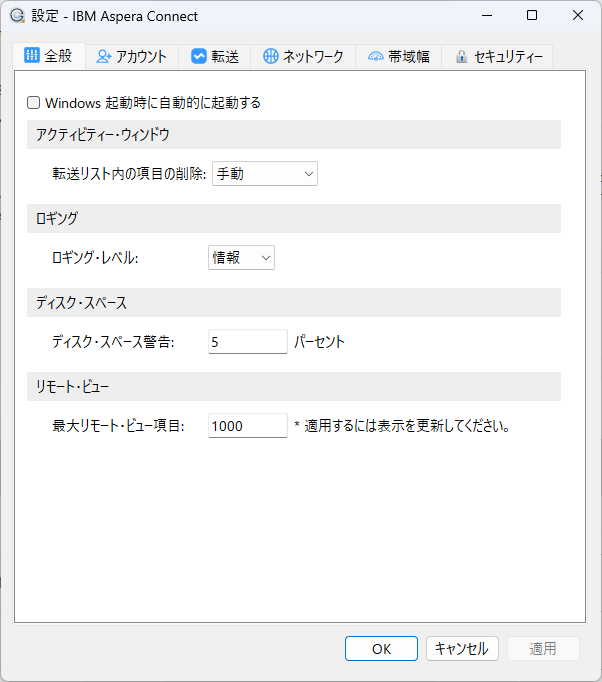Click the ロギング・レベル label
Viewport: 602px width, 682px height.
95,257
